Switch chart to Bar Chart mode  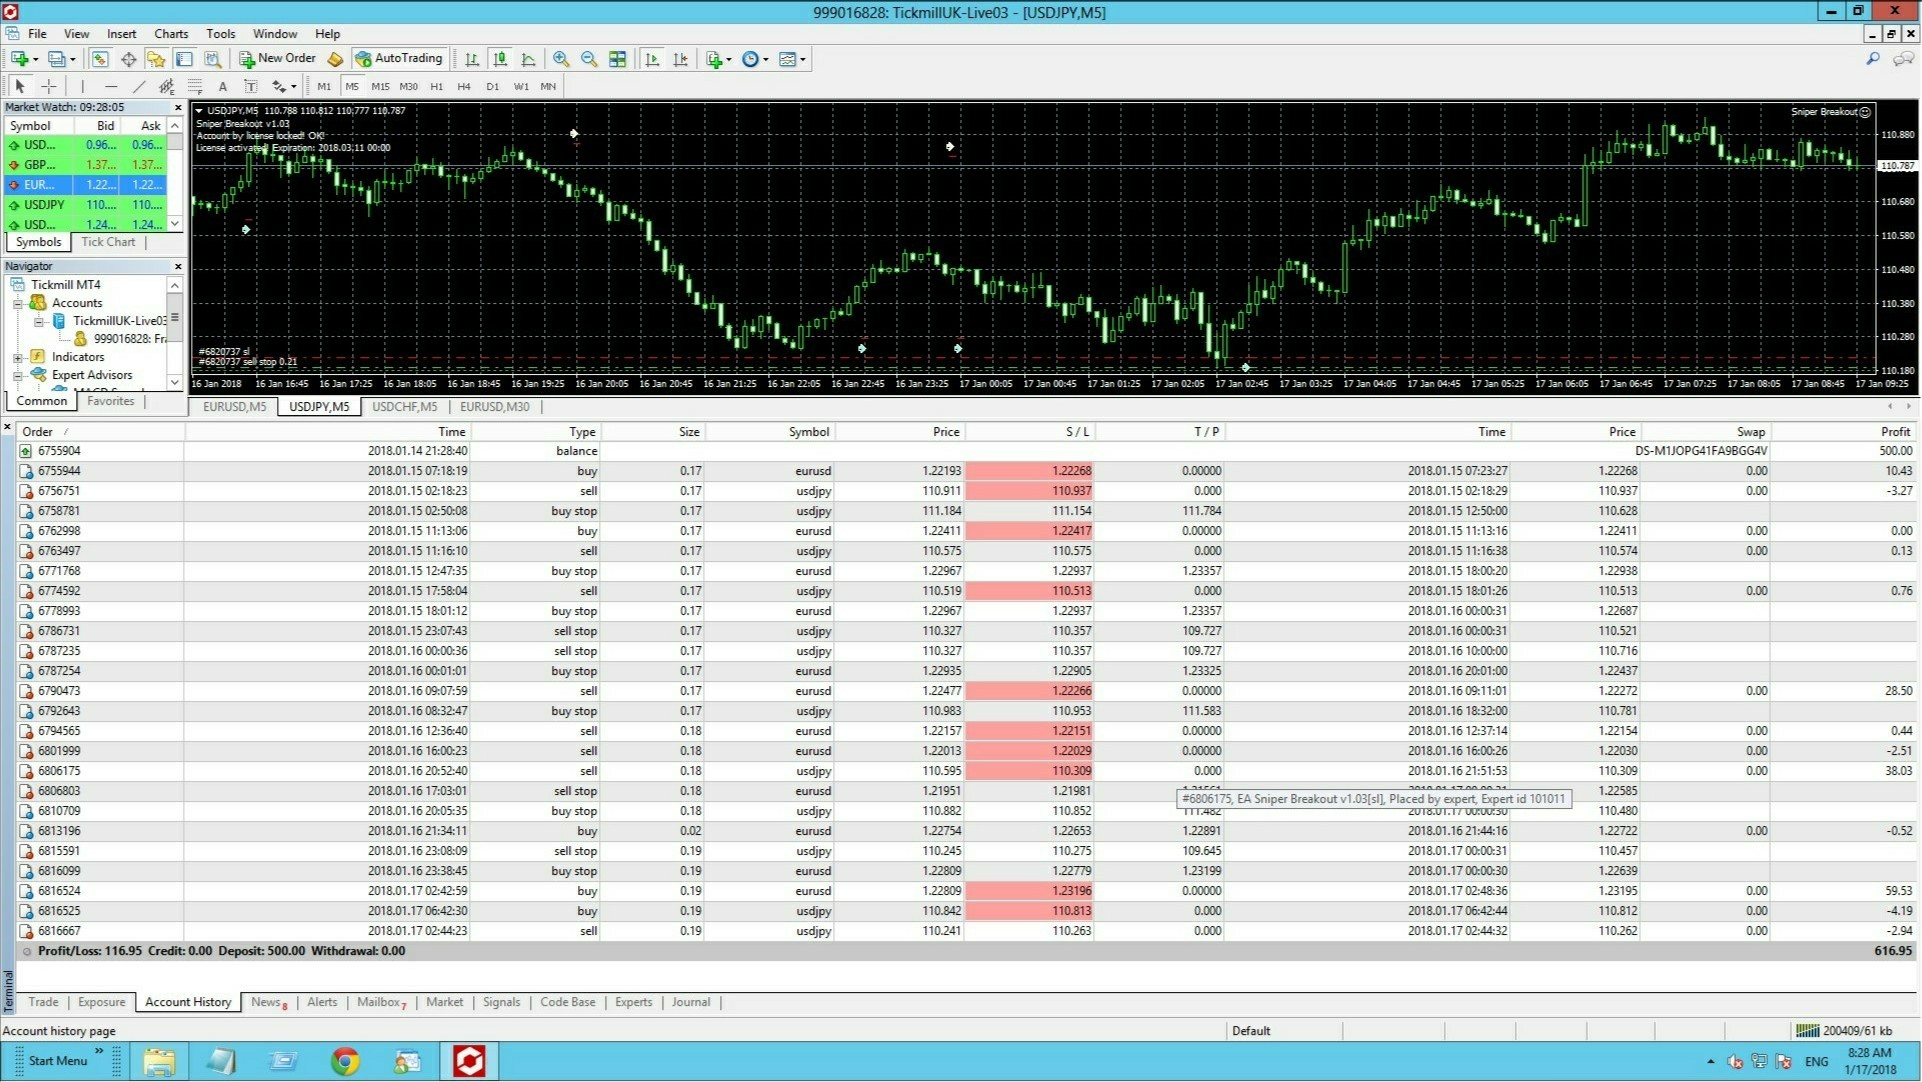(x=472, y=59)
